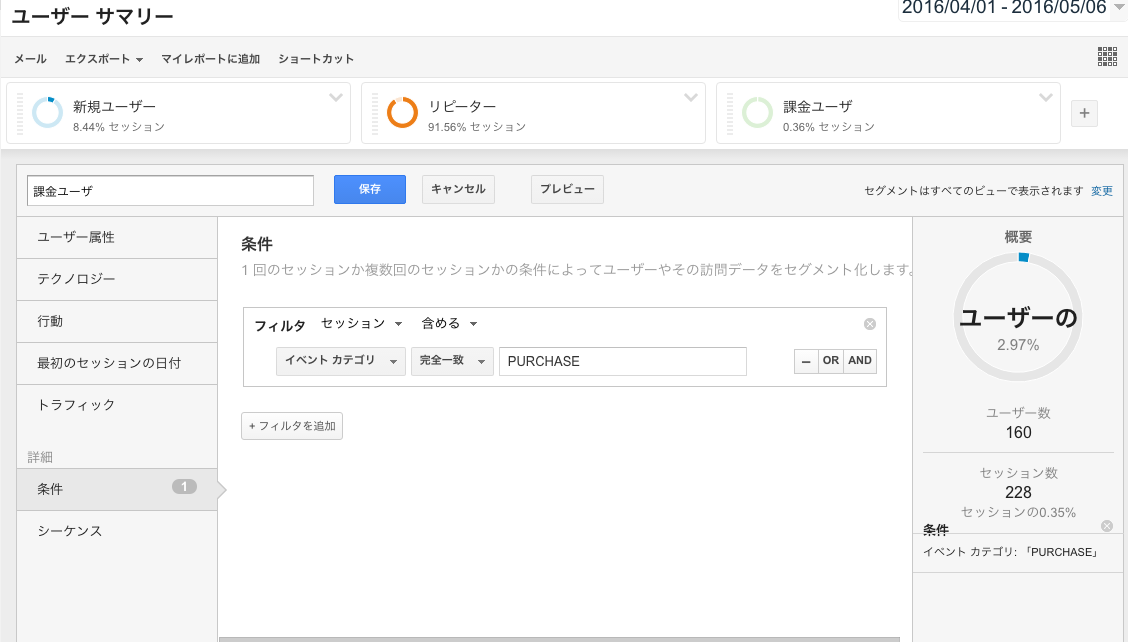Open the 完全一致 match type dropdown

pyautogui.click(x=452, y=361)
